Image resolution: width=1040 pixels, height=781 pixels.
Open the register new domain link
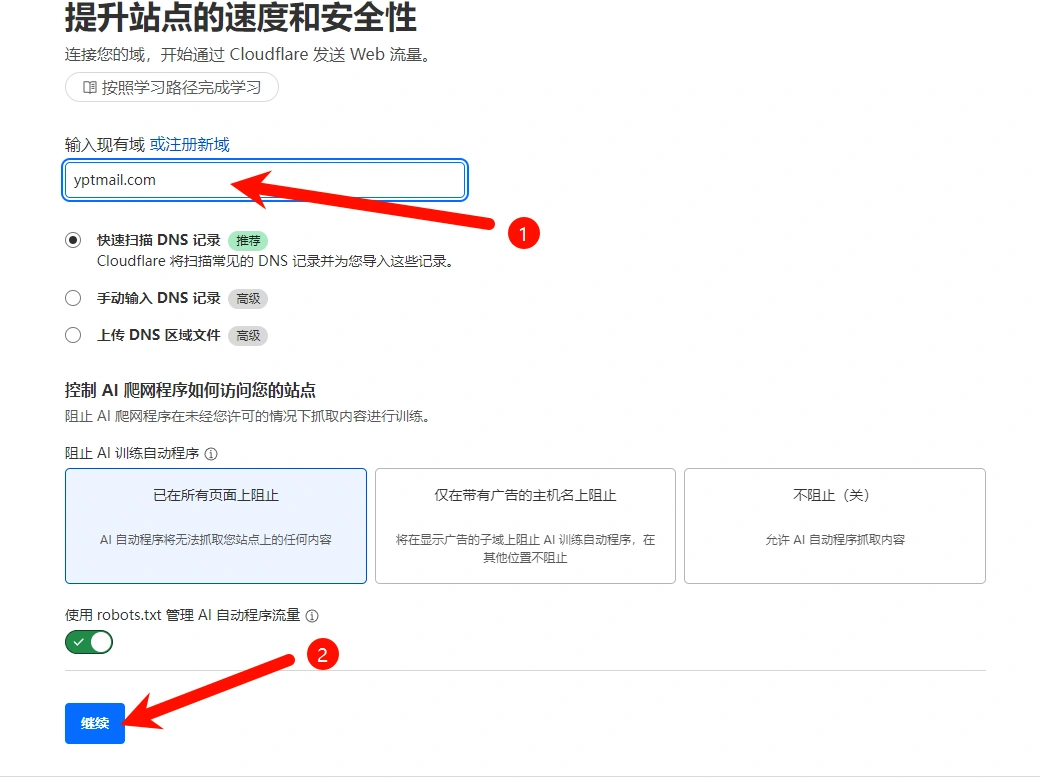(190, 145)
